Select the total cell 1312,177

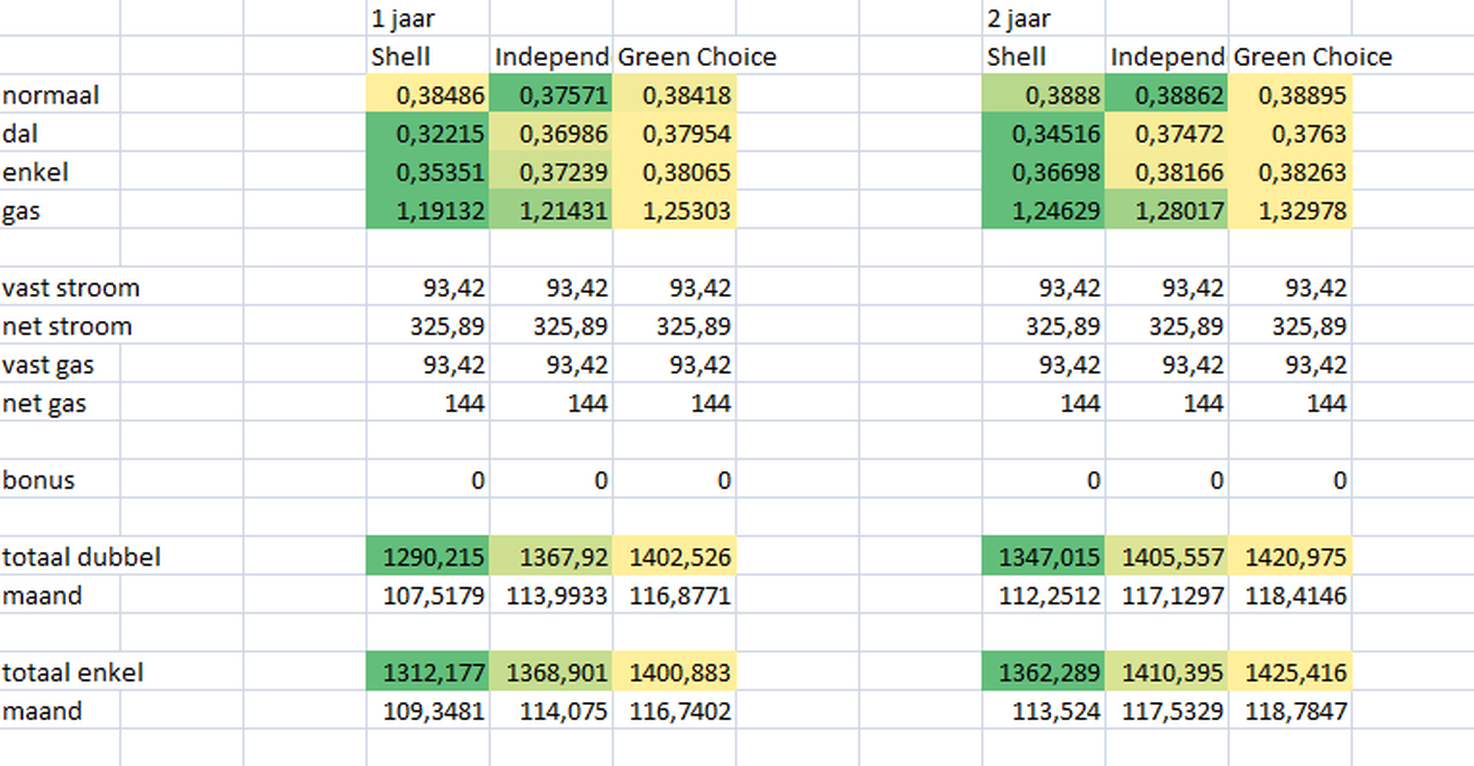tap(428, 672)
